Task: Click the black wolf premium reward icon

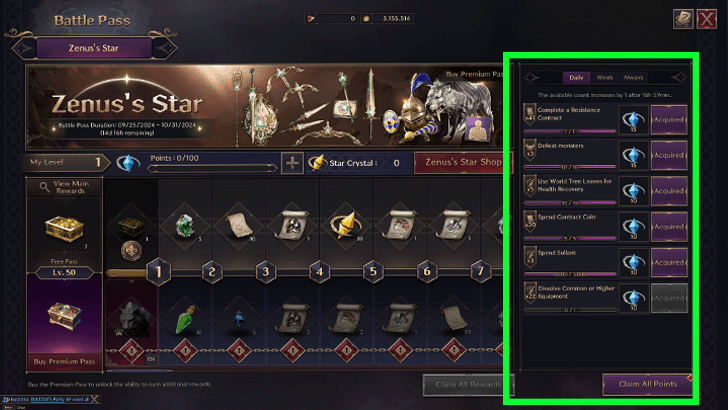Action: 132,319
